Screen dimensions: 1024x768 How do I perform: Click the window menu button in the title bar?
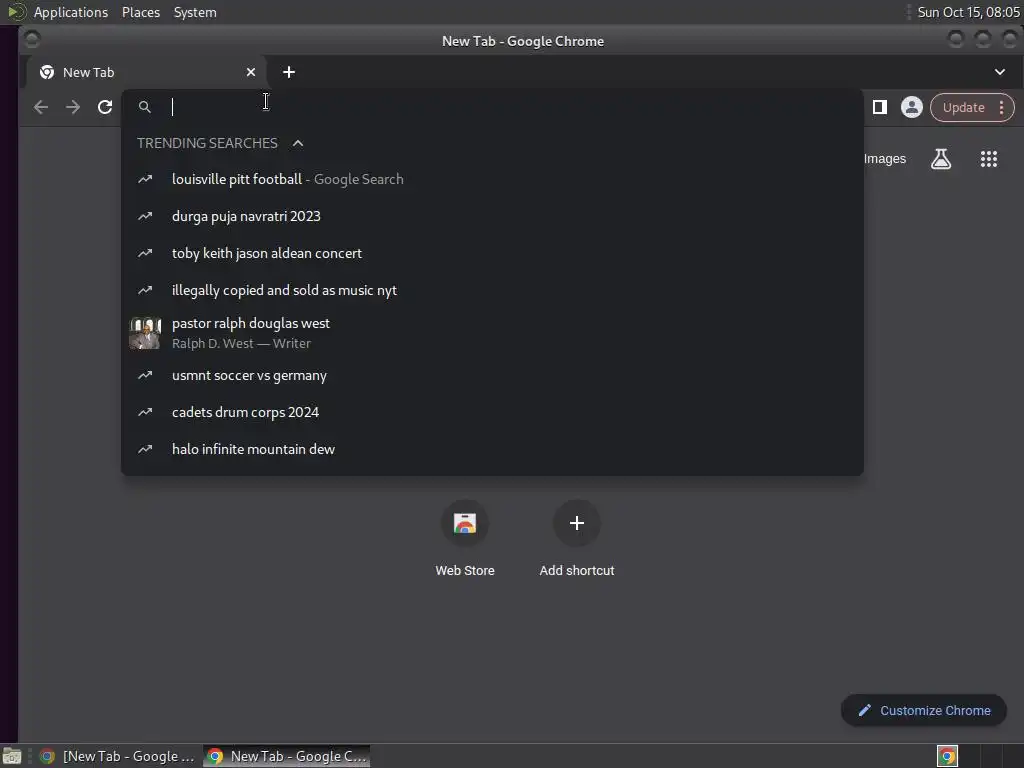tap(31, 40)
